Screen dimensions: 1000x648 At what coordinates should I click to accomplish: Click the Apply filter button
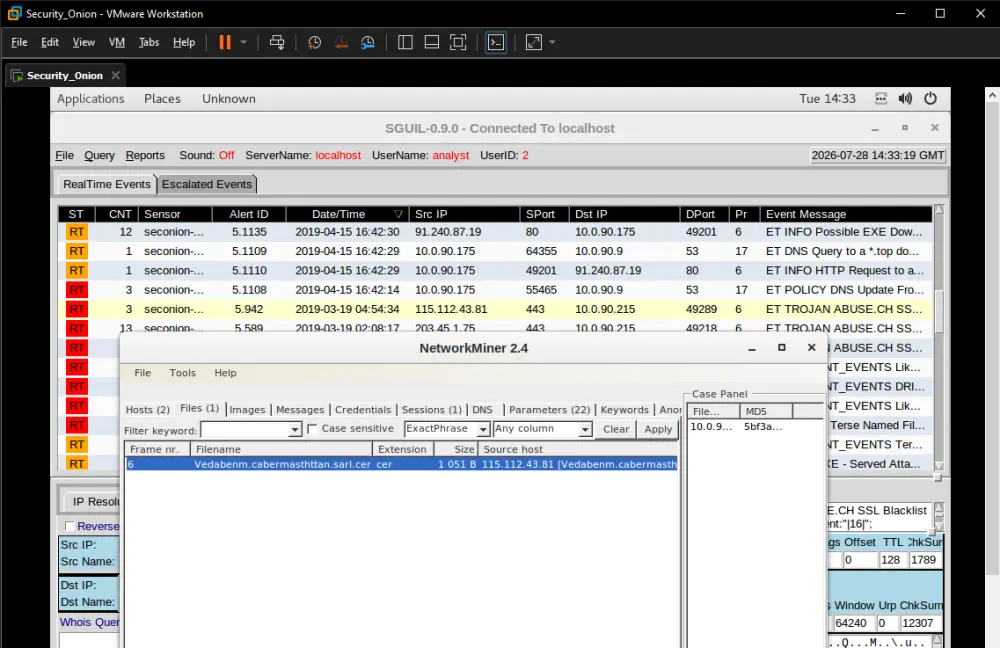[x=658, y=429]
